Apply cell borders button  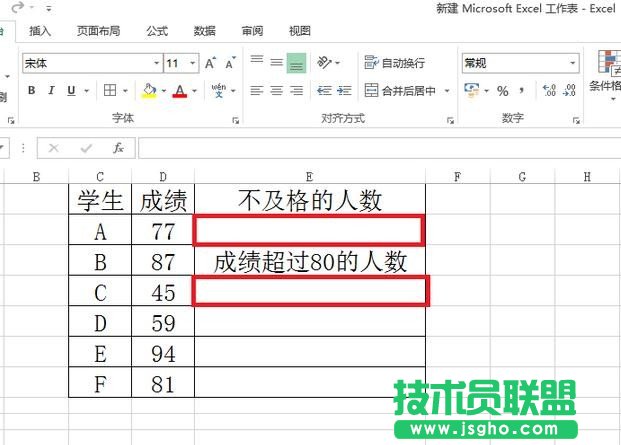click(110, 91)
